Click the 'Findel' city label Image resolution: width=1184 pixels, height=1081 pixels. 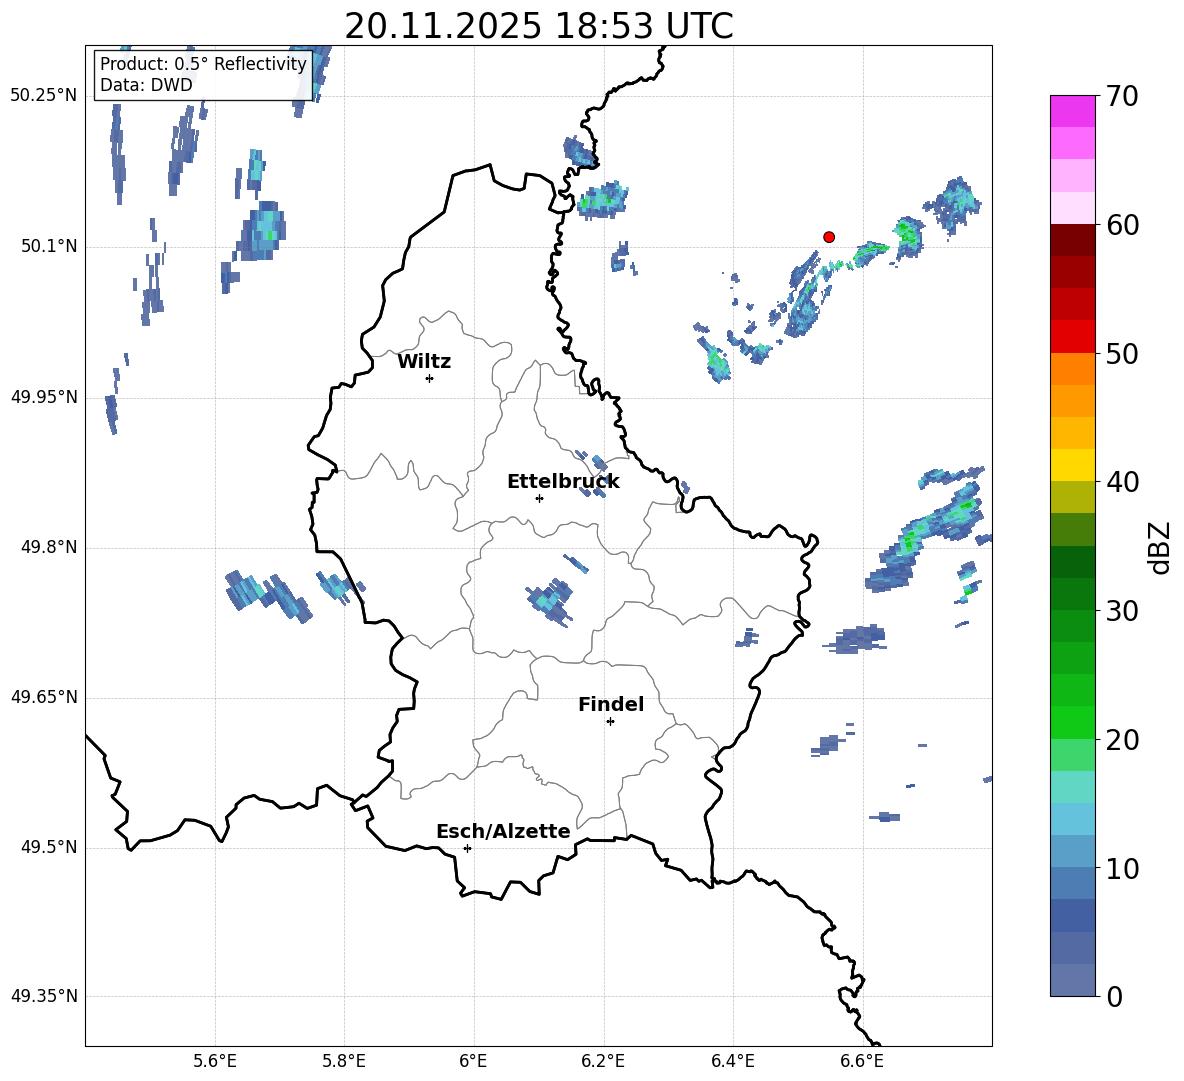[611, 704]
